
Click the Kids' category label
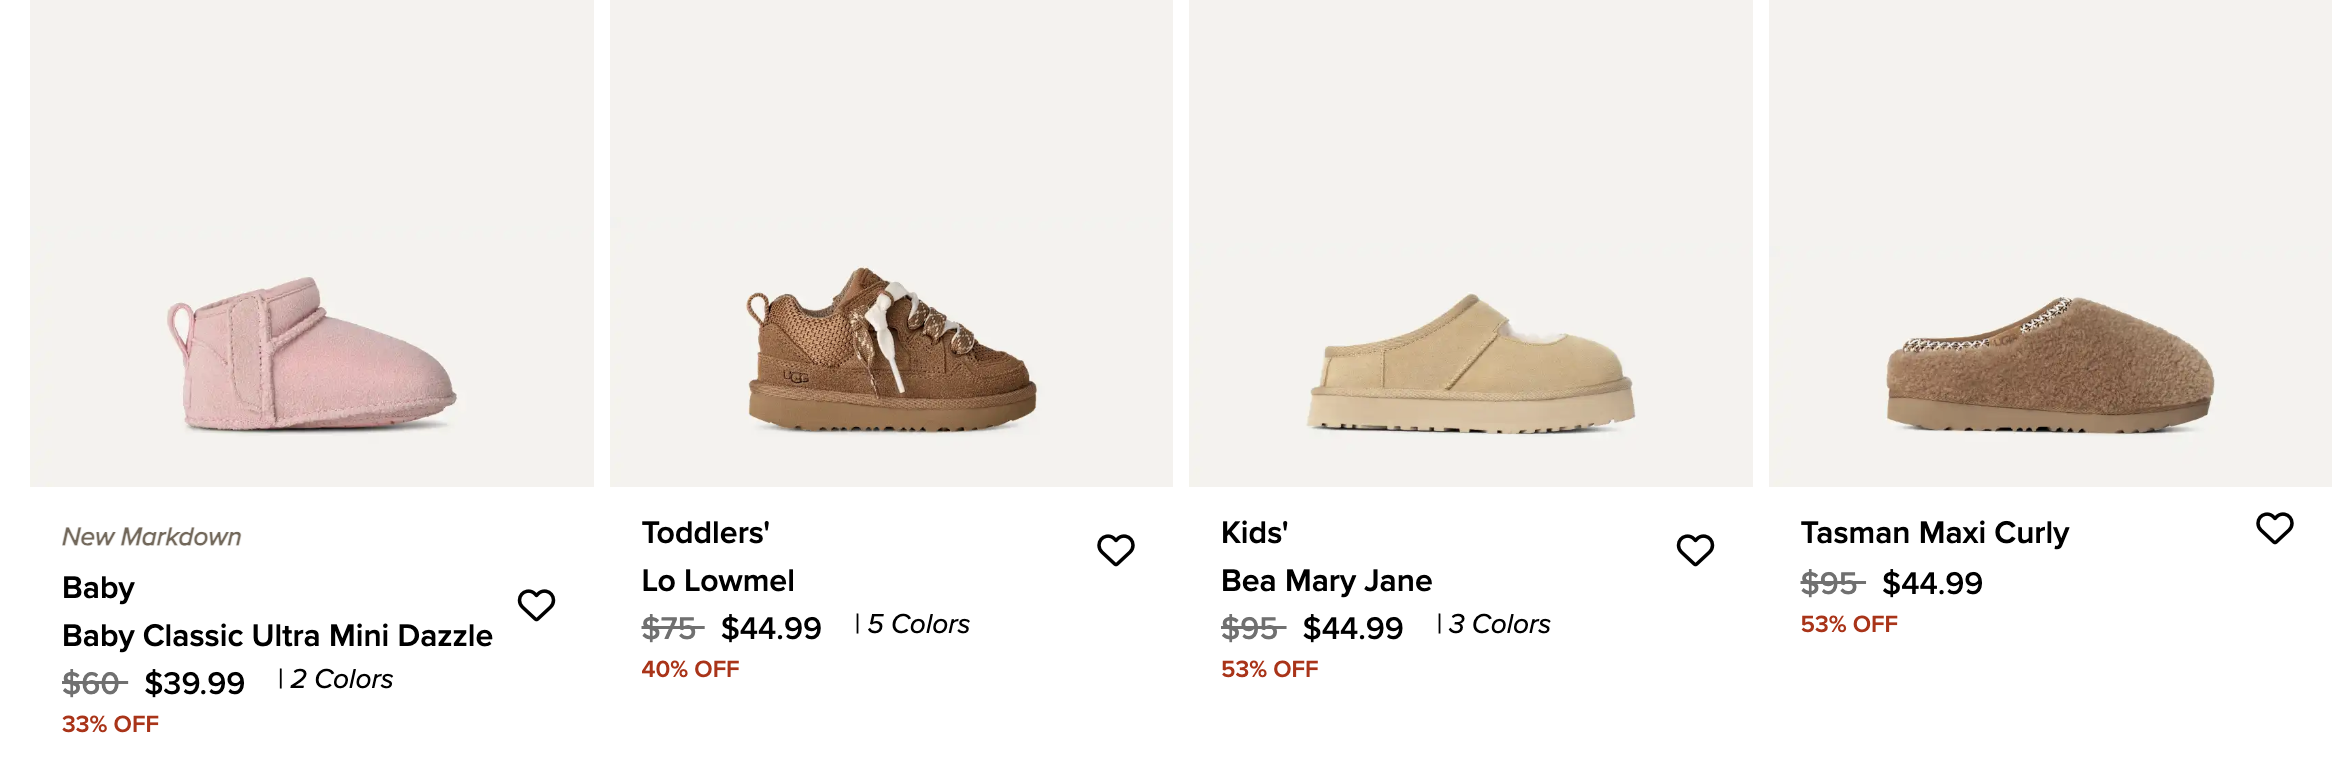pos(1254,533)
